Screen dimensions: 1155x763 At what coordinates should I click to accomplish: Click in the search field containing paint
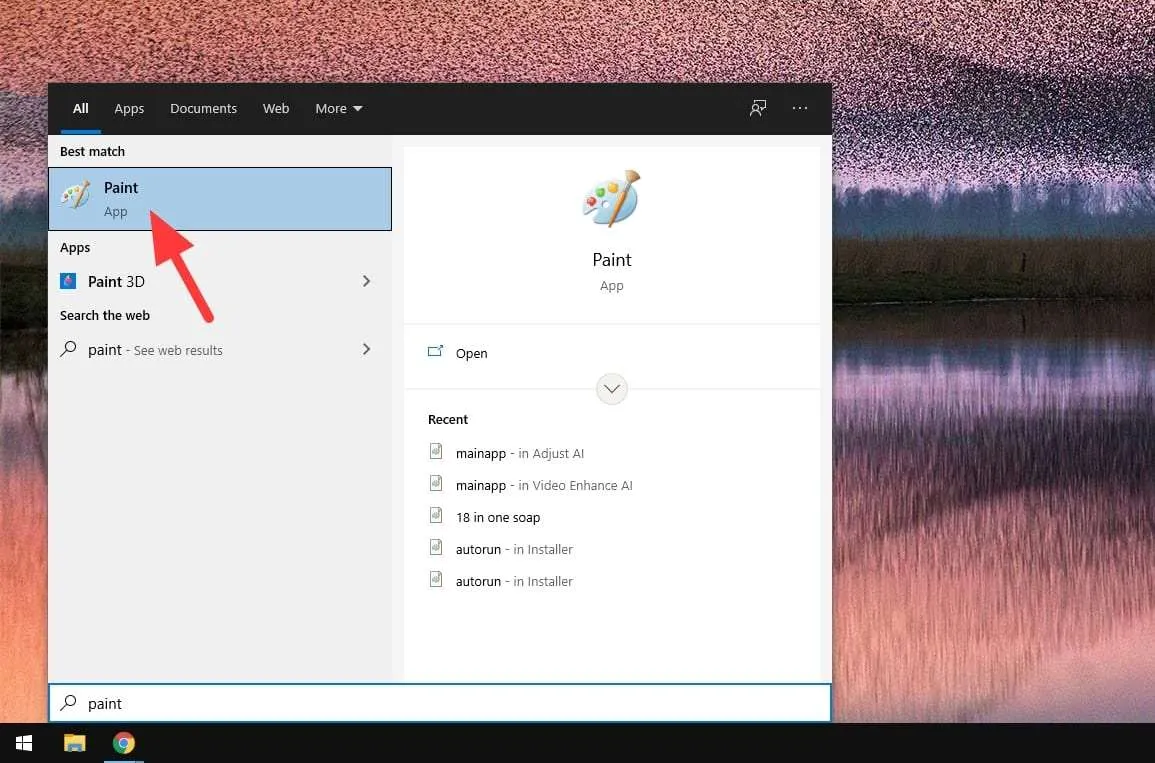[x=440, y=703]
